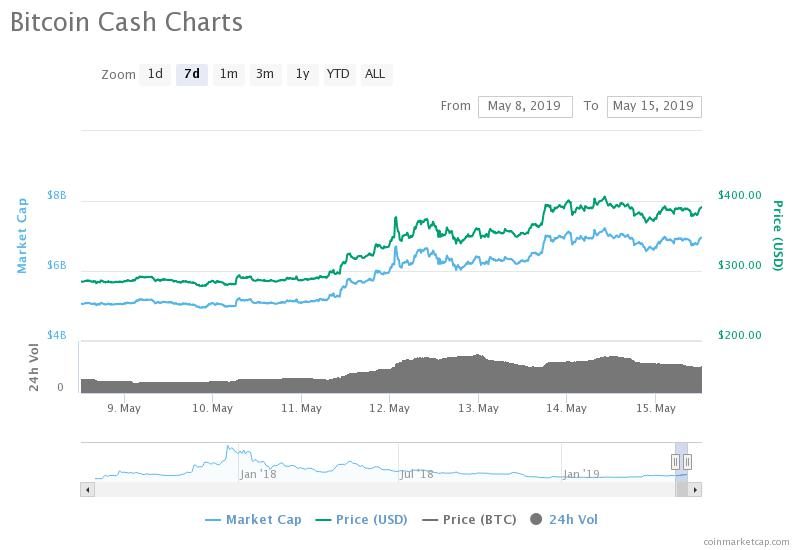Screen dimensions: 800x550
Task: Toggle Price (BTC) series in legend
Action: 469,520
